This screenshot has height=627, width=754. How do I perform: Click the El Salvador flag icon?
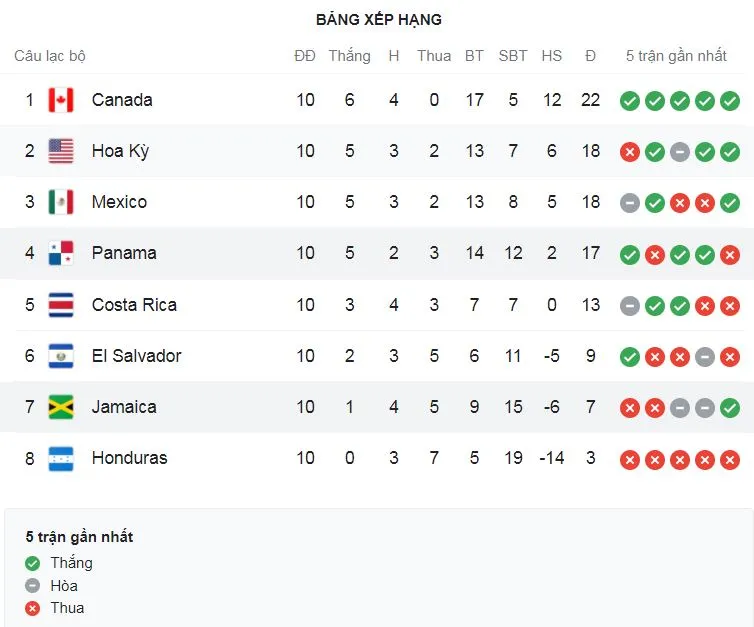(x=61, y=355)
